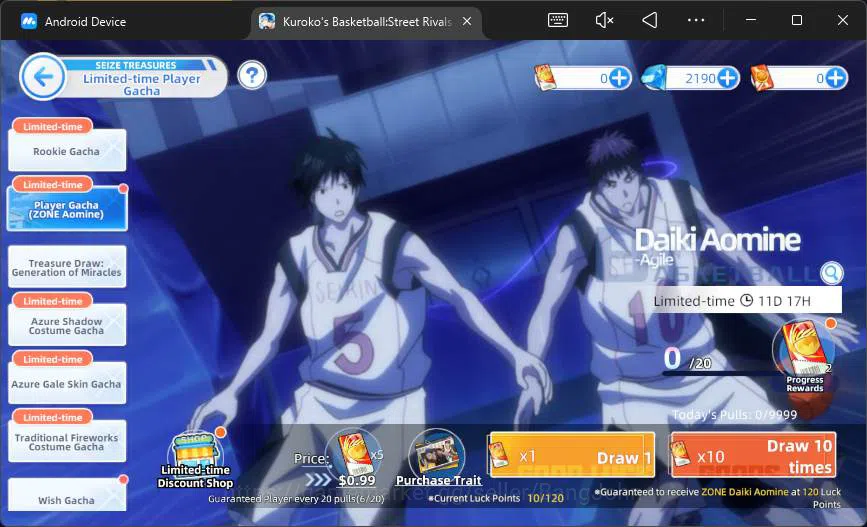Click the $0.99 price link

coord(357,480)
